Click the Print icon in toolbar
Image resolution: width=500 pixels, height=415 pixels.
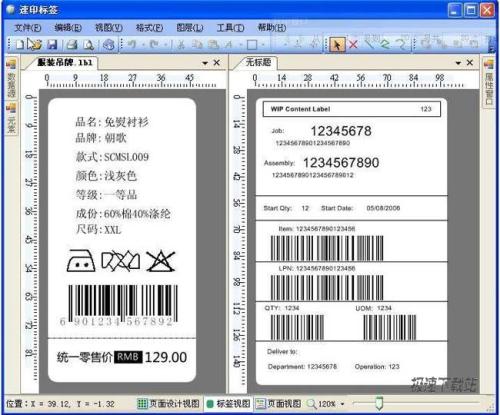[71, 44]
